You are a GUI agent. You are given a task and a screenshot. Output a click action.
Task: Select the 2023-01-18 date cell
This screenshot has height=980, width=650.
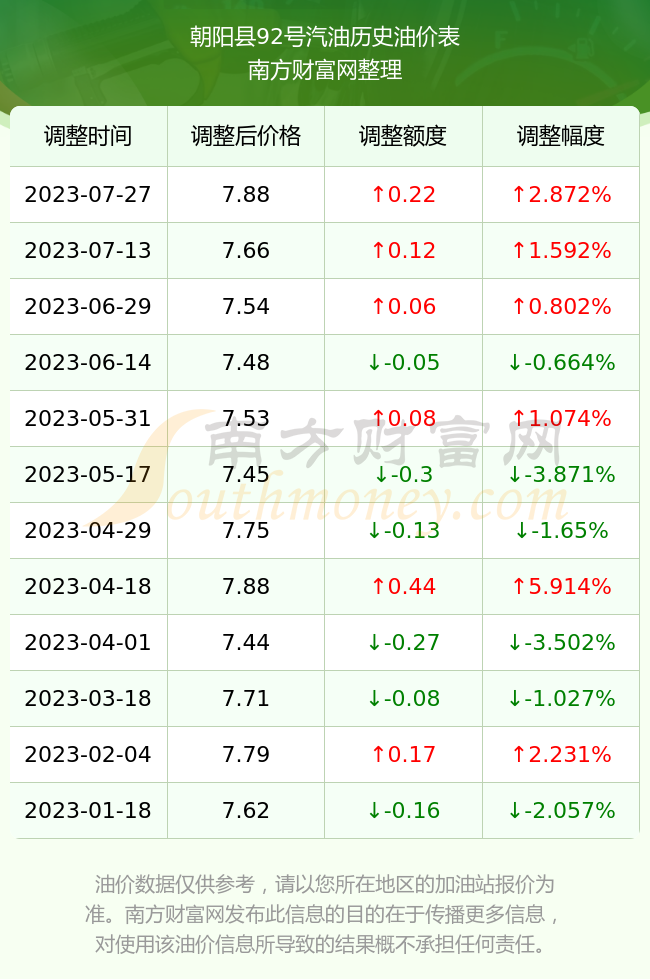pos(88,811)
